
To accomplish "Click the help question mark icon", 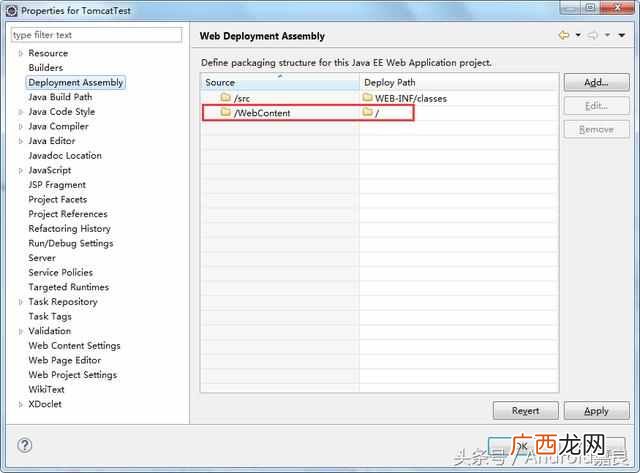I will pos(24,445).
